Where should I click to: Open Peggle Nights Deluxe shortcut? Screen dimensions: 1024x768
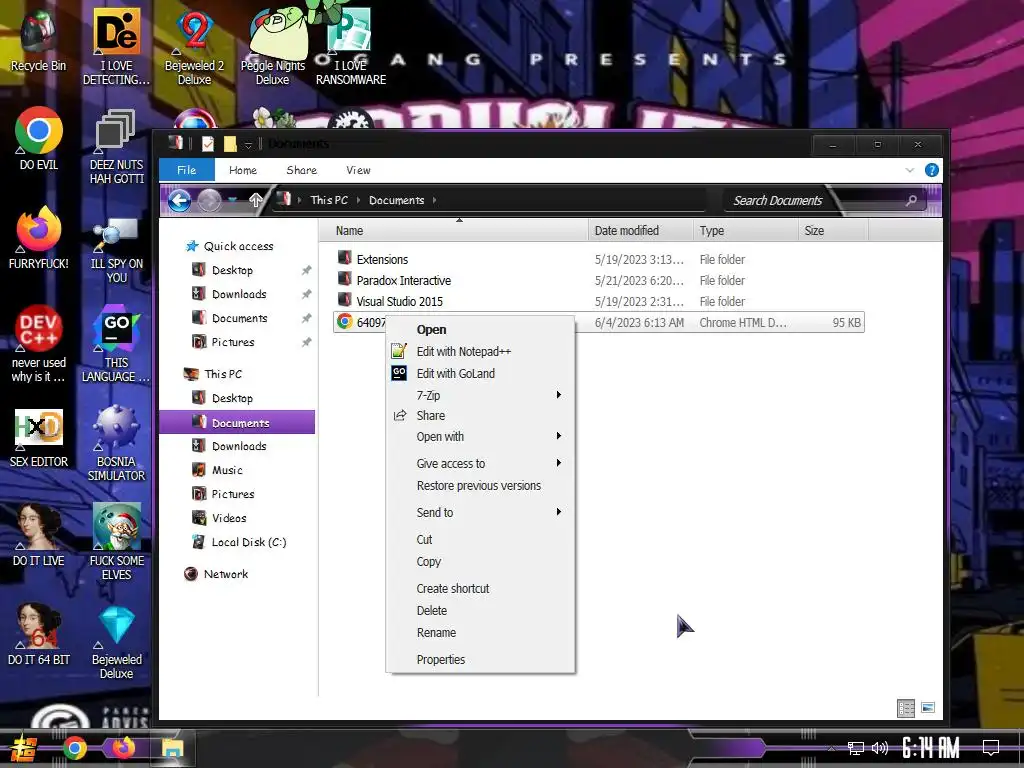click(272, 47)
